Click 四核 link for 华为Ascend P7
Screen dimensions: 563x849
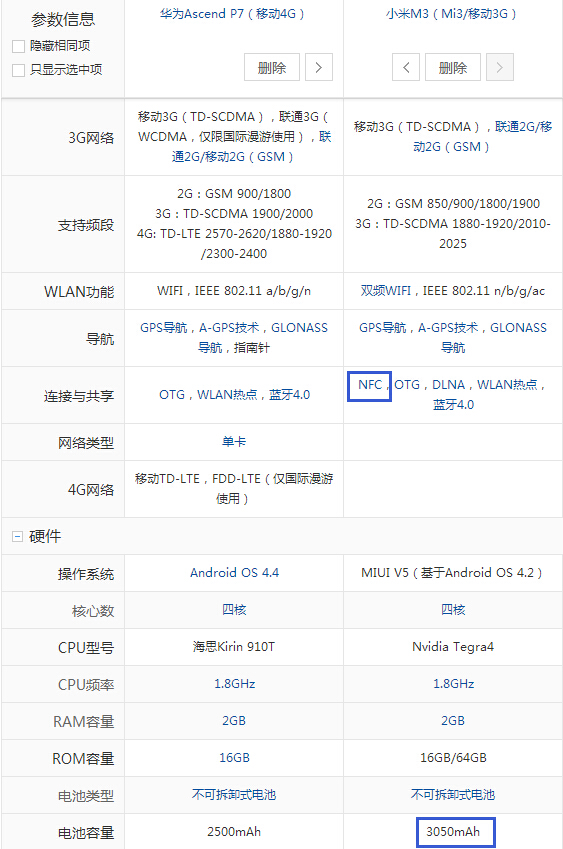click(234, 610)
